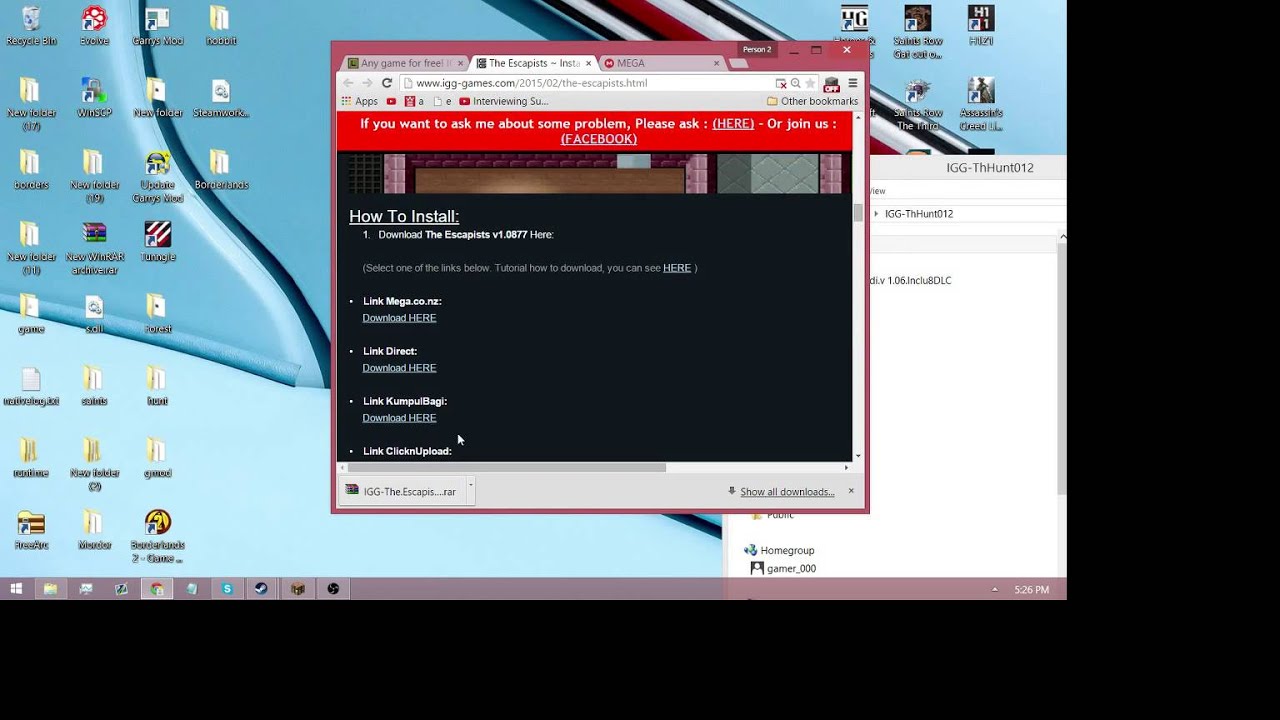
Task: Open OBS from the taskbar
Action: point(333,589)
